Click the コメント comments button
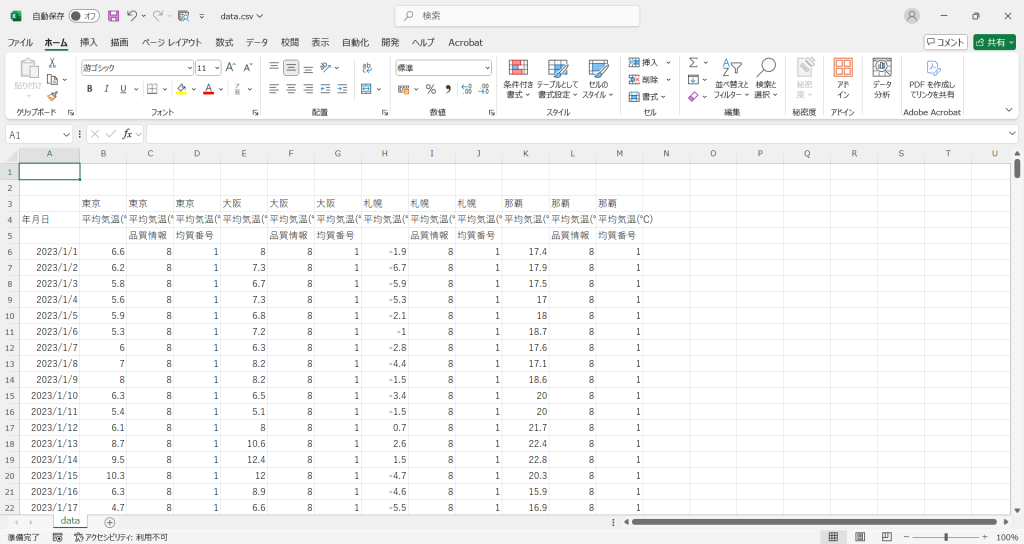Screen dimensions: 1024x544 pyautogui.click(x=945, y=42)
